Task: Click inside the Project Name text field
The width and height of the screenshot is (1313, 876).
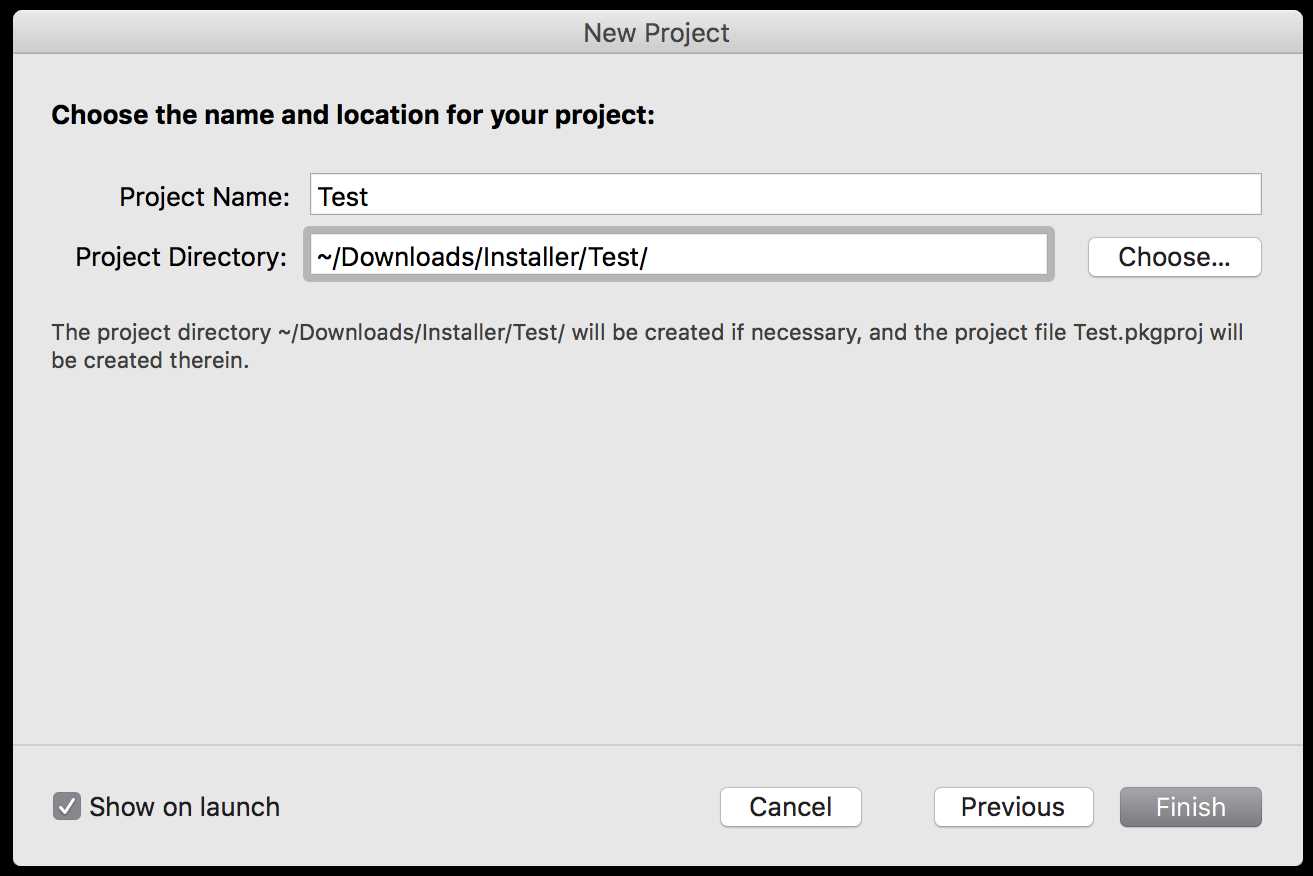Action: pyautogui.click(x=785, y=195)
